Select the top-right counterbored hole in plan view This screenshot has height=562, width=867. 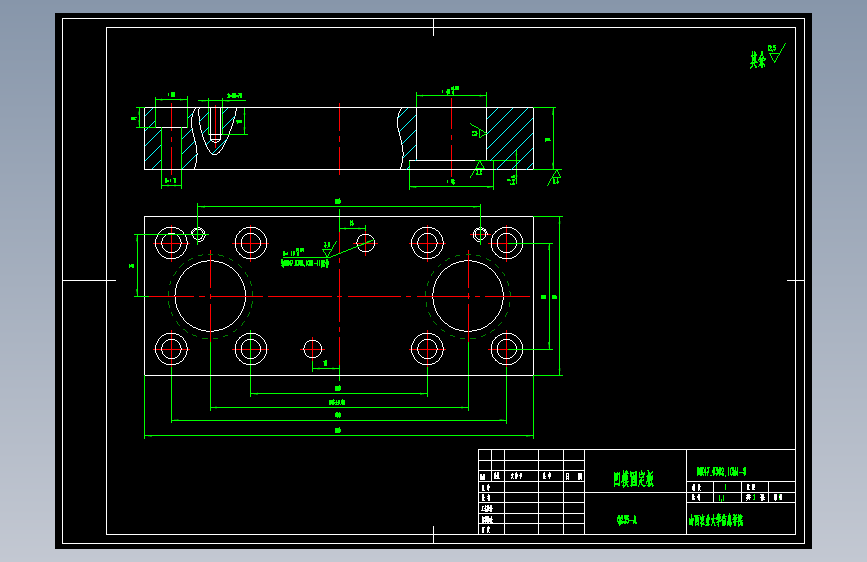pyautogui.click(x=506, y=243)
